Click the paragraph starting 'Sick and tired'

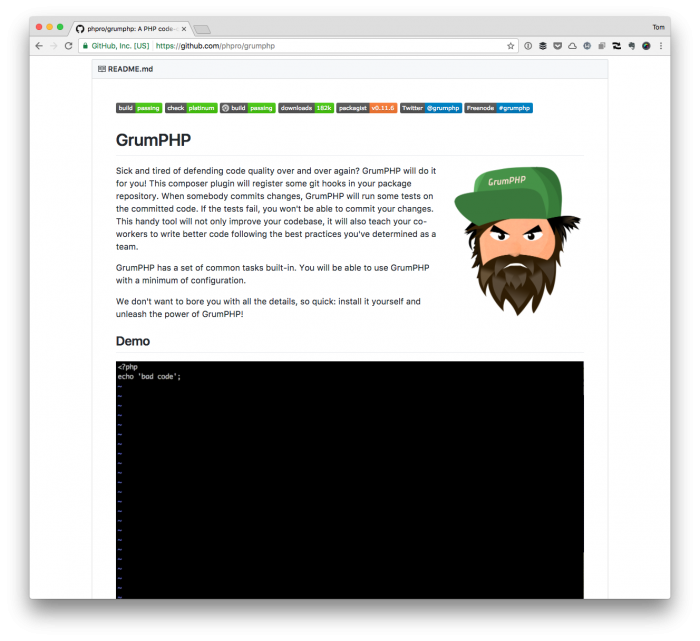click(276, 209)
